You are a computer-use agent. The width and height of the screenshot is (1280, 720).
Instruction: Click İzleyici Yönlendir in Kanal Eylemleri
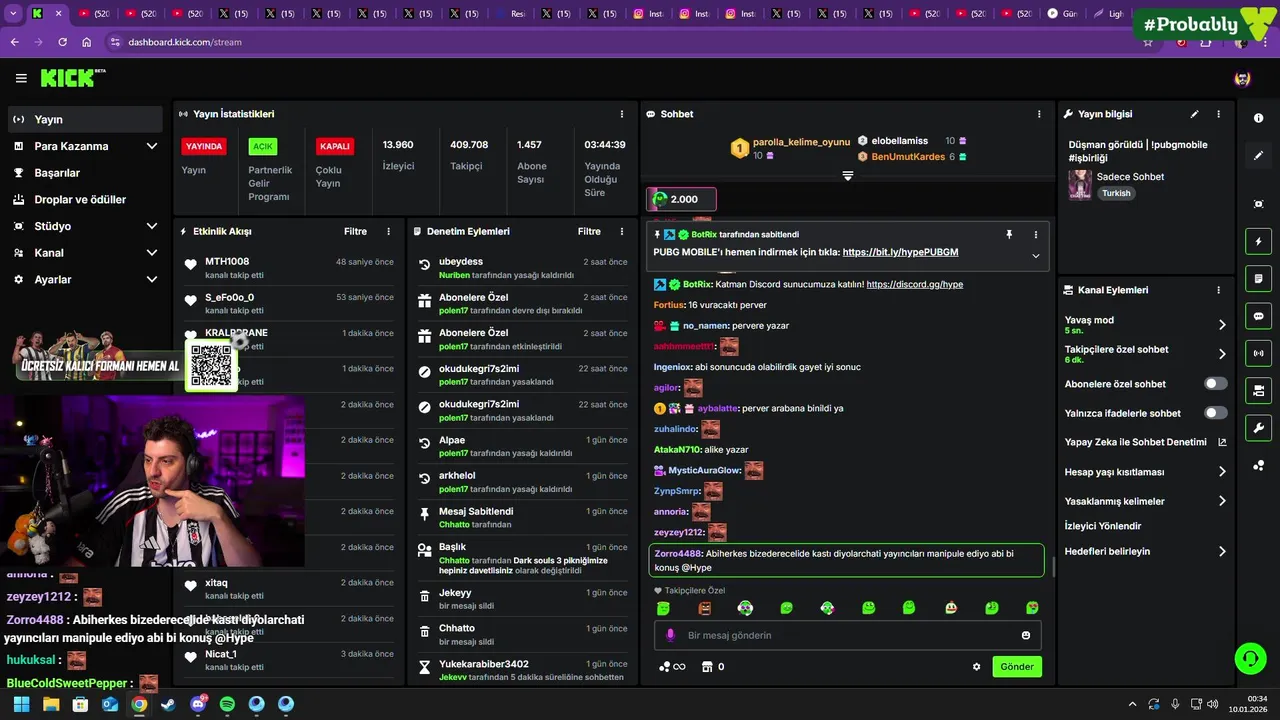pos(1103,526)
